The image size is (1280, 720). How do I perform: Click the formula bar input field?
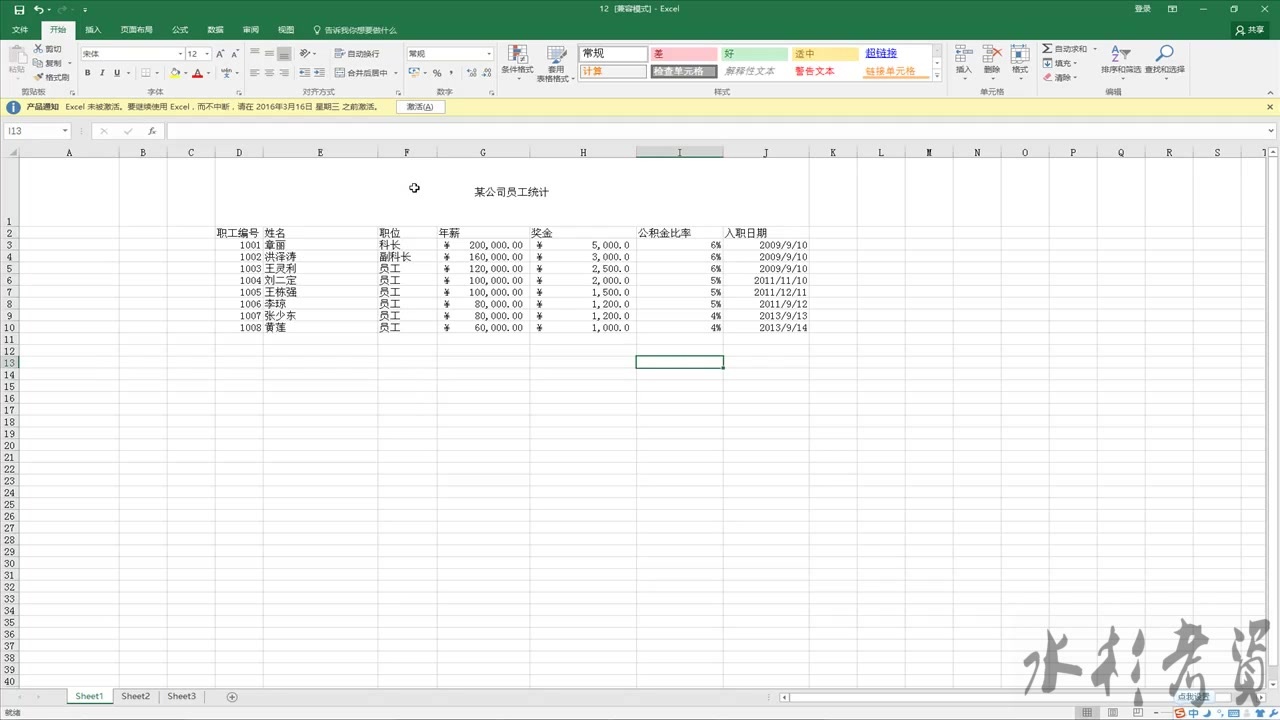click(x=715, y=131)
